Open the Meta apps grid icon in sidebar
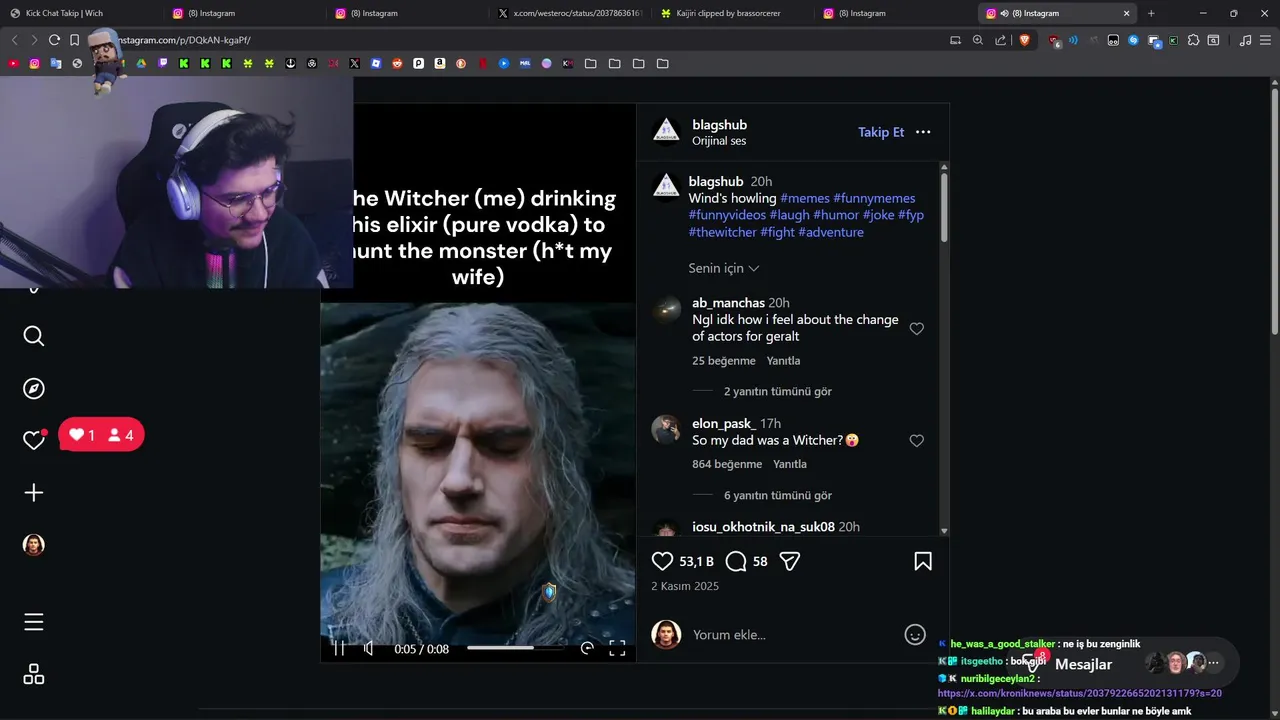The height and width of the screenshot is (720, 1280). click(x=34, y=675)
